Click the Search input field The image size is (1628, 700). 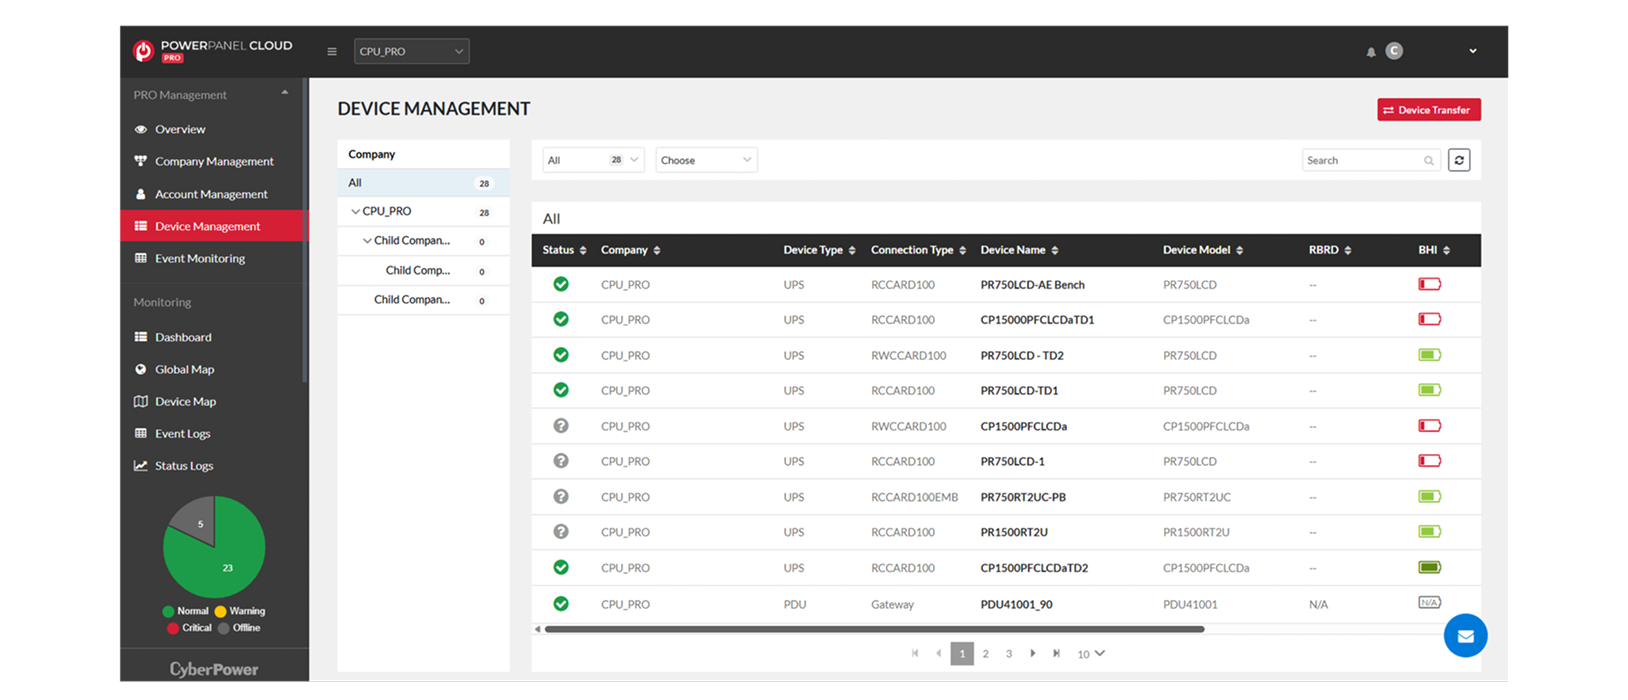[x=1371, y=160]
